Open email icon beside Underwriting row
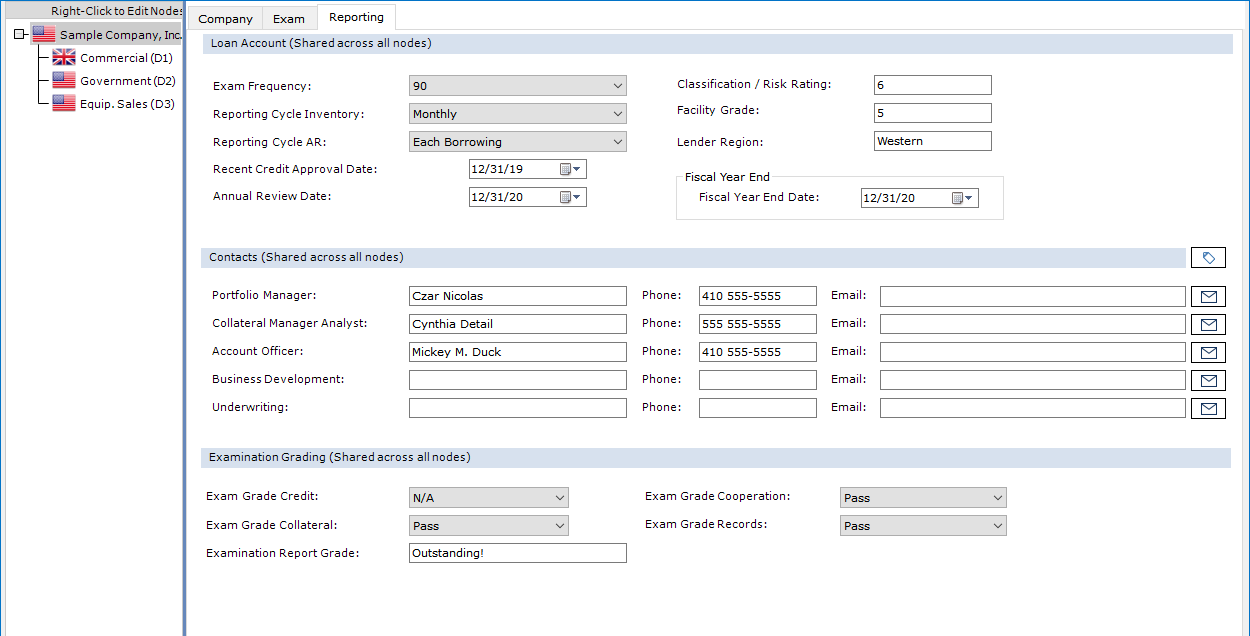The height and width of the screenshot is (636, 1250). coord(1208,407)
